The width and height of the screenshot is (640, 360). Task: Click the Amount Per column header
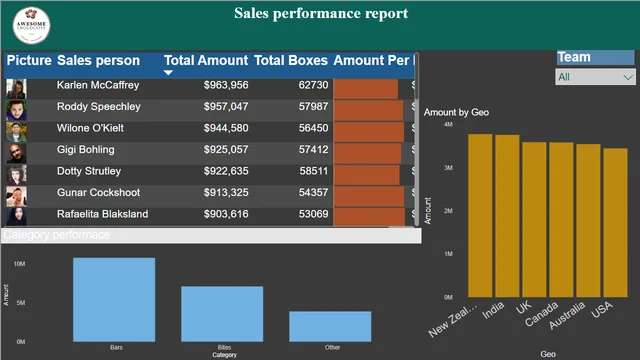click(373, 60)
